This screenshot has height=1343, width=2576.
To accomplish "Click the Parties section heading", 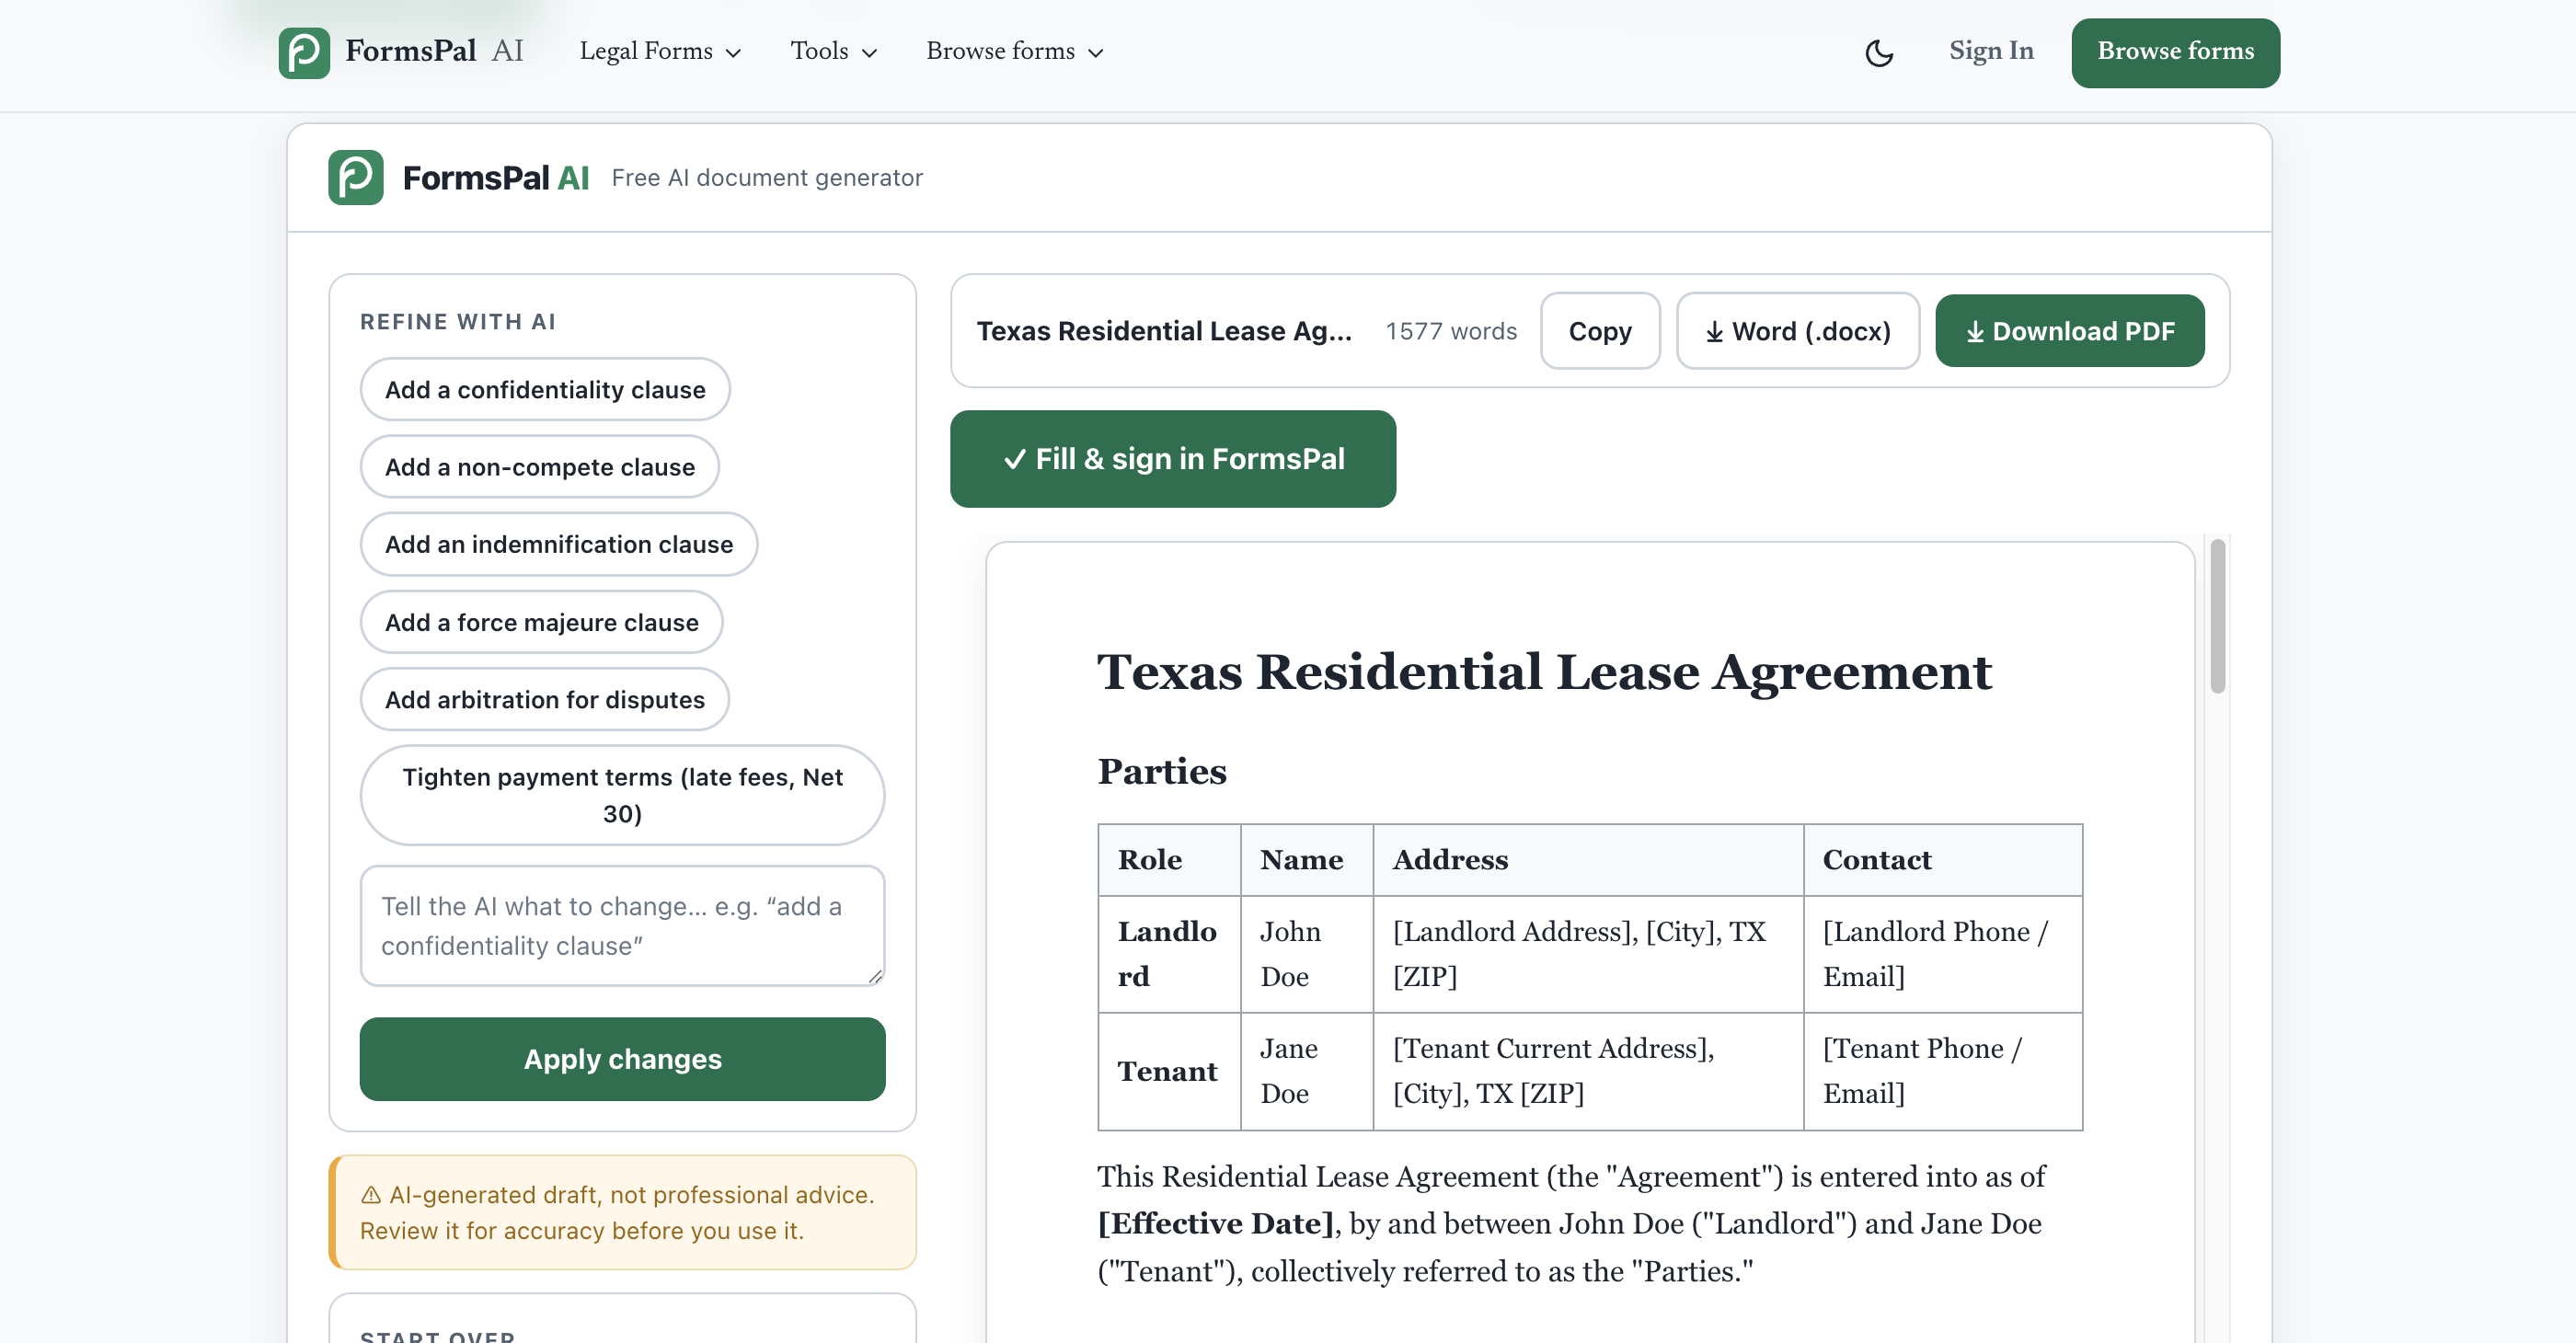I will click(1161, 771).
